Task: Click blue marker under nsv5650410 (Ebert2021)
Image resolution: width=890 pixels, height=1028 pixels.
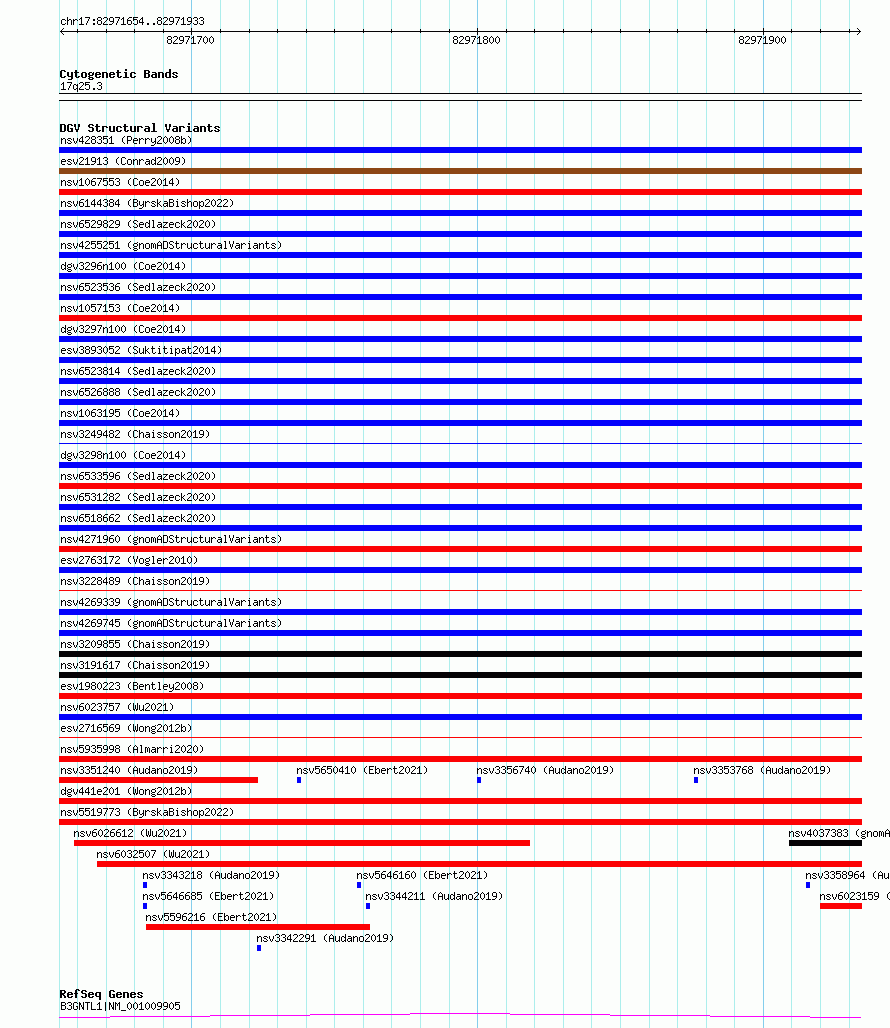Action: (x=299, y=780)
